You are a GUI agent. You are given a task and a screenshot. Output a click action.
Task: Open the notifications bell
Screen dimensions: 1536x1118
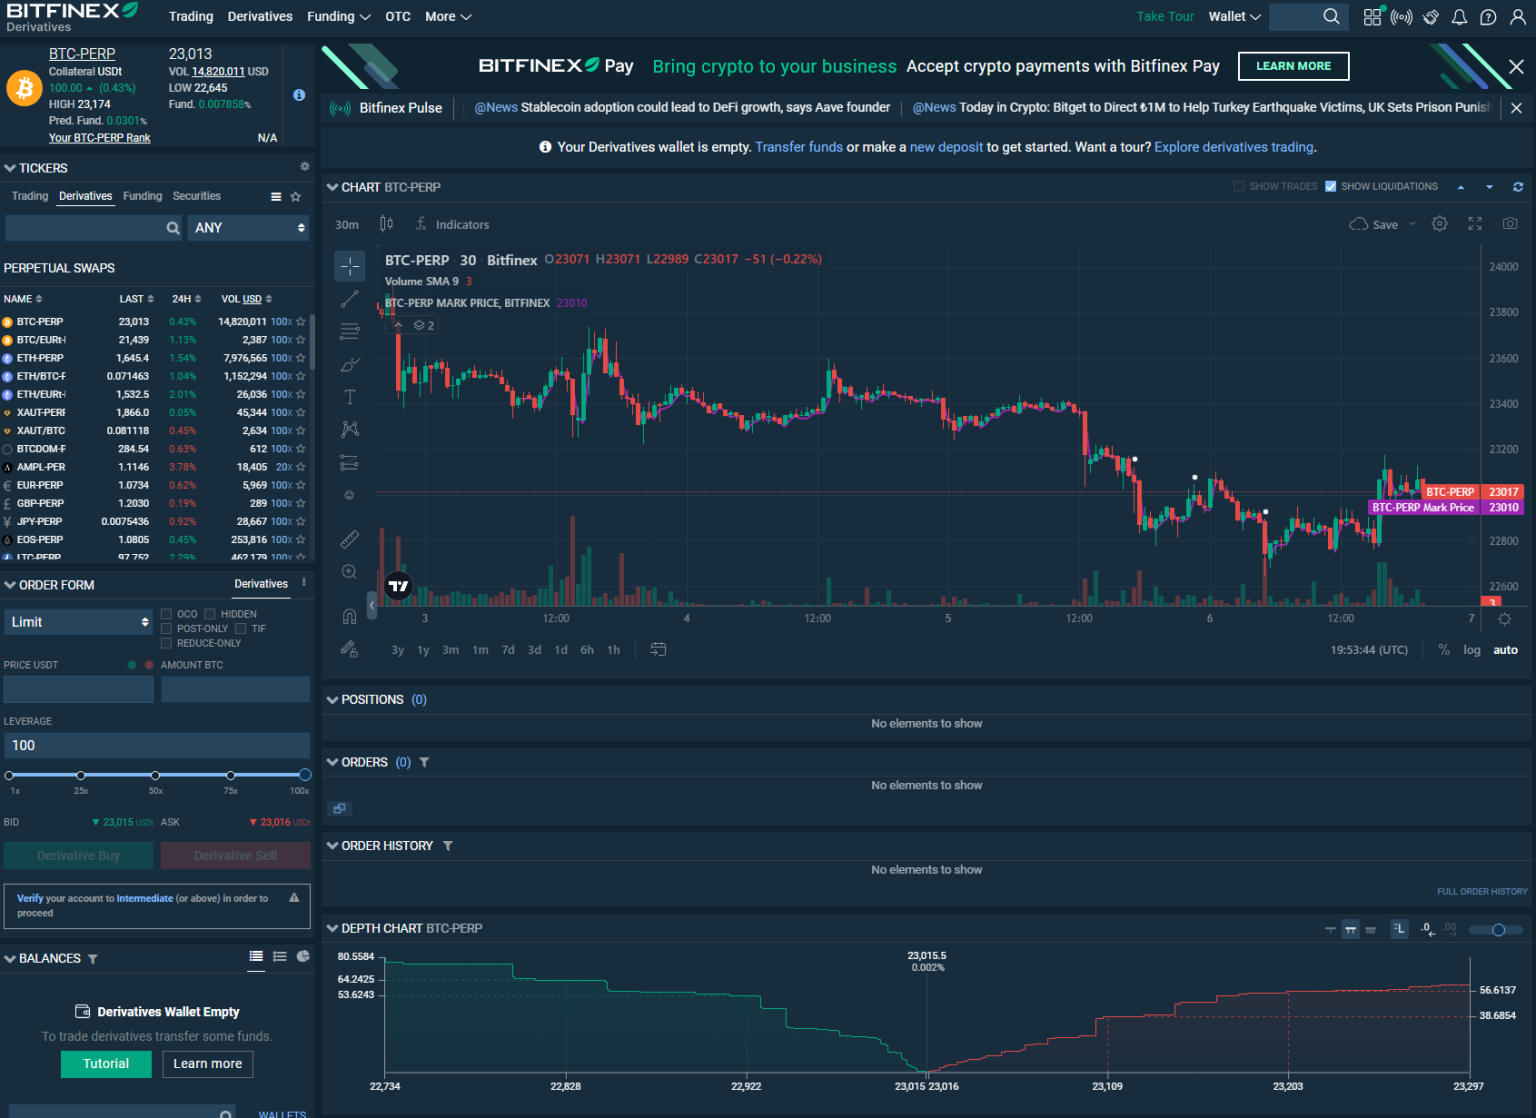[x=1460, y=16]
